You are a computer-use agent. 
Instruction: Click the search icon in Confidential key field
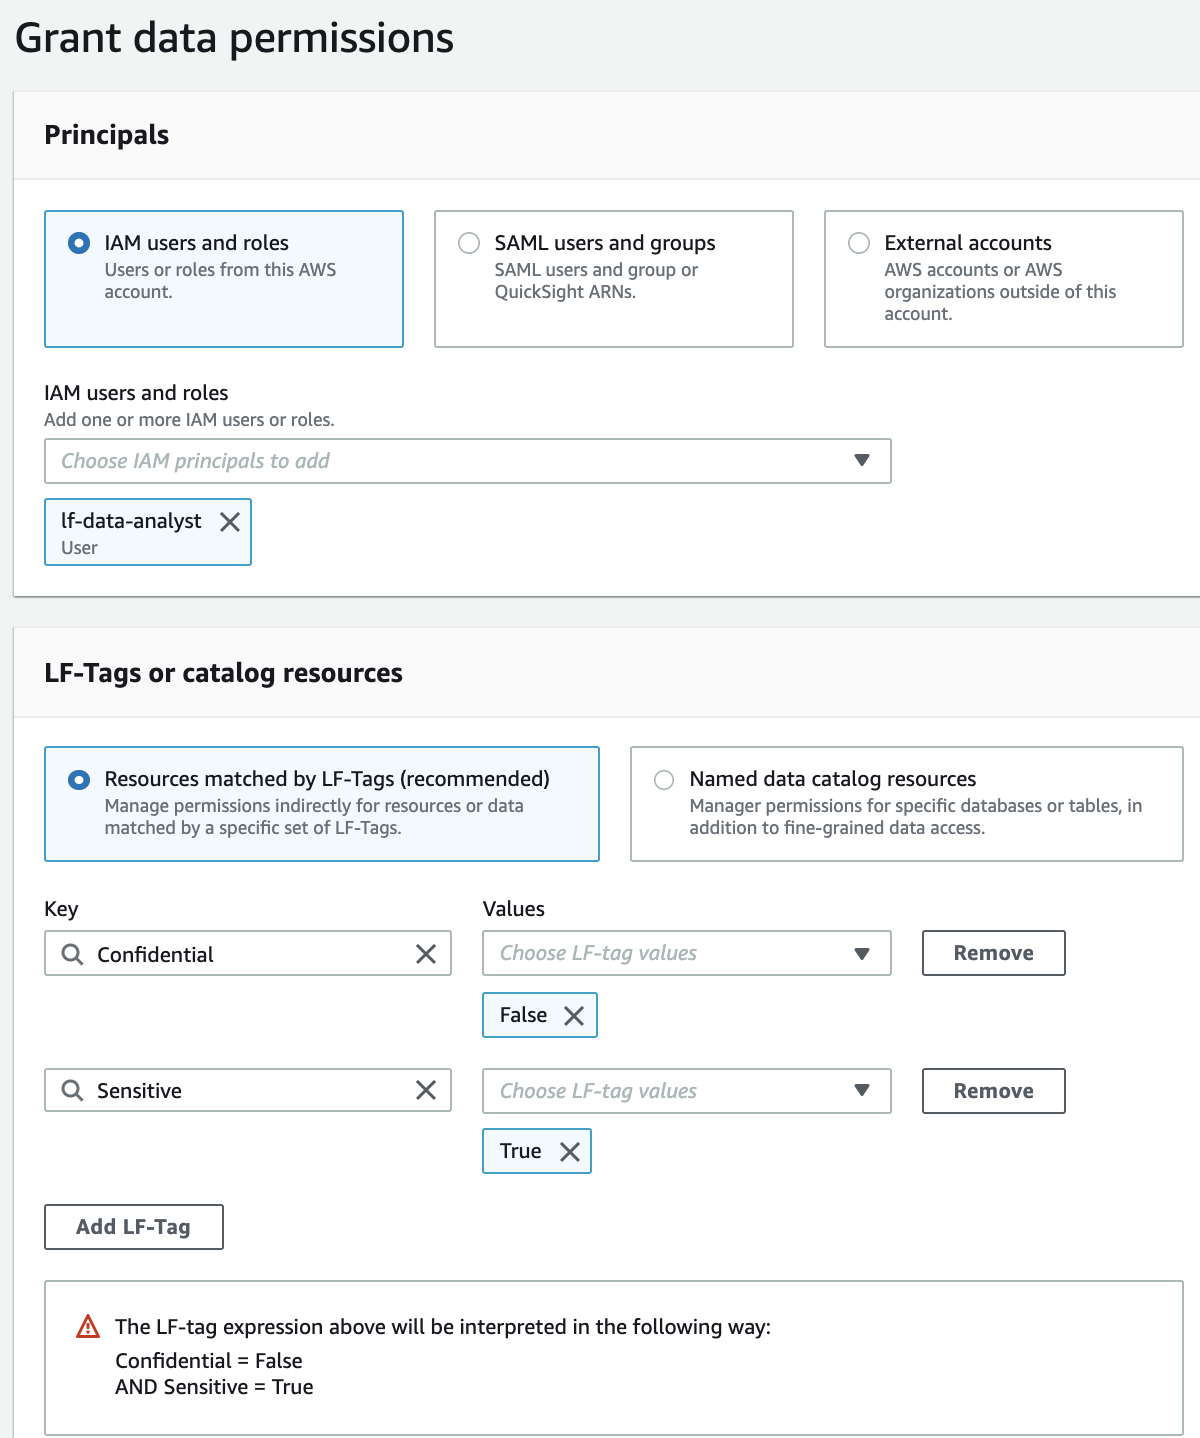pyautogui.click(x=72, y=954)
